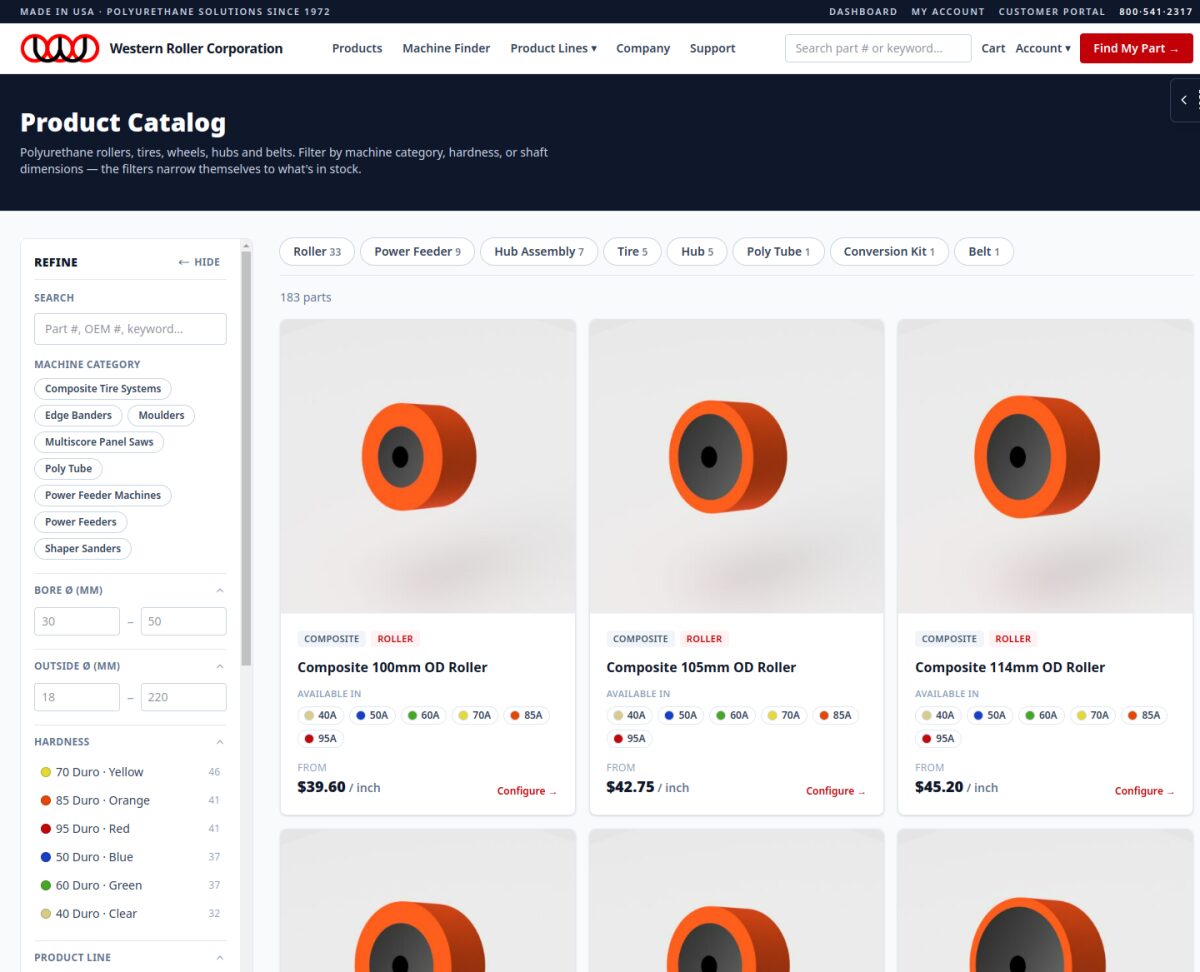Viewport: 1200px width, 972px height.
Task: Configure the Composite 100mm OD Roller
Action: coord(527,791)
